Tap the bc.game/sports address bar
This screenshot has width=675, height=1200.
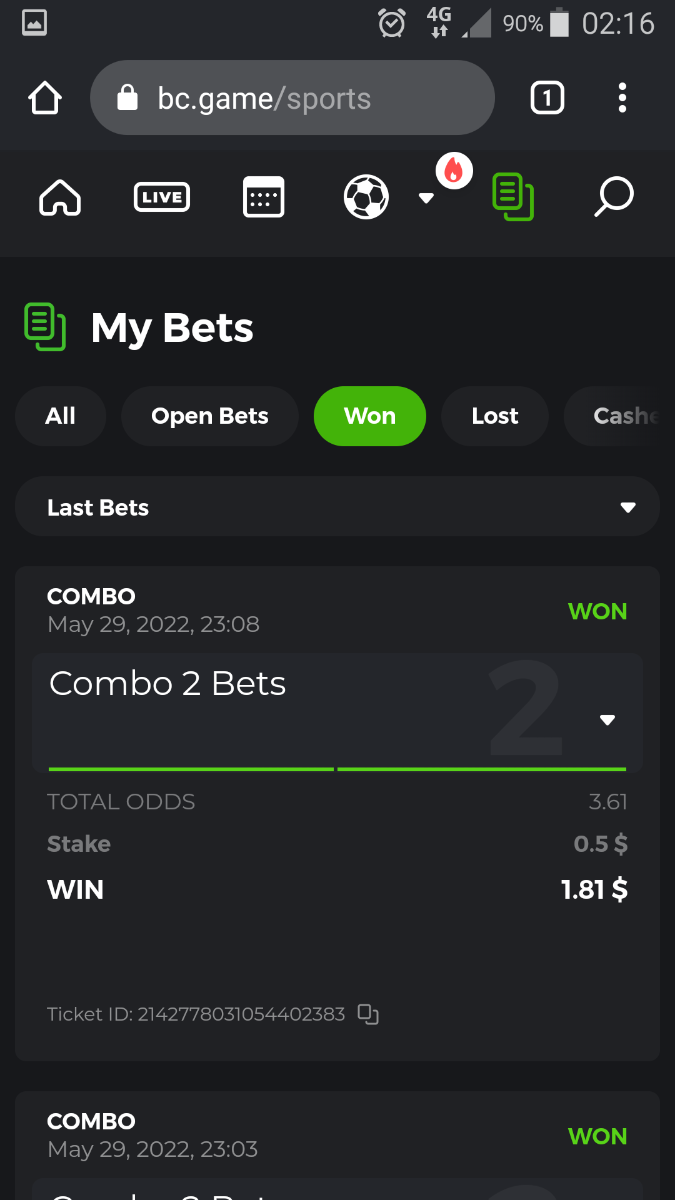tap(292, 98)
